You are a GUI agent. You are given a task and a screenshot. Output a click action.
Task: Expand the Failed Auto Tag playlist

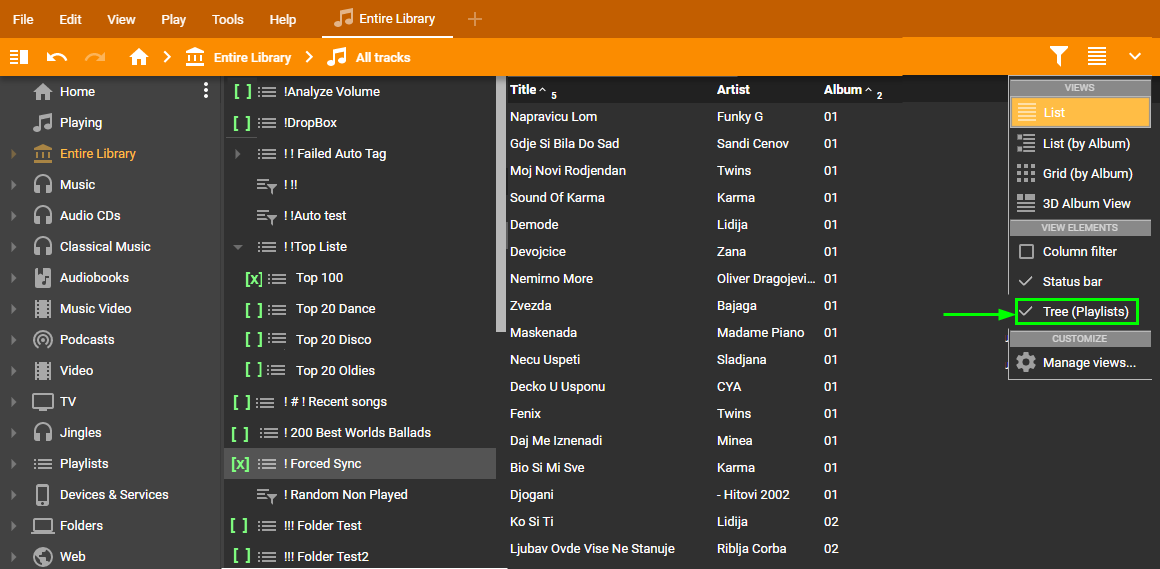tap(238, 154)
